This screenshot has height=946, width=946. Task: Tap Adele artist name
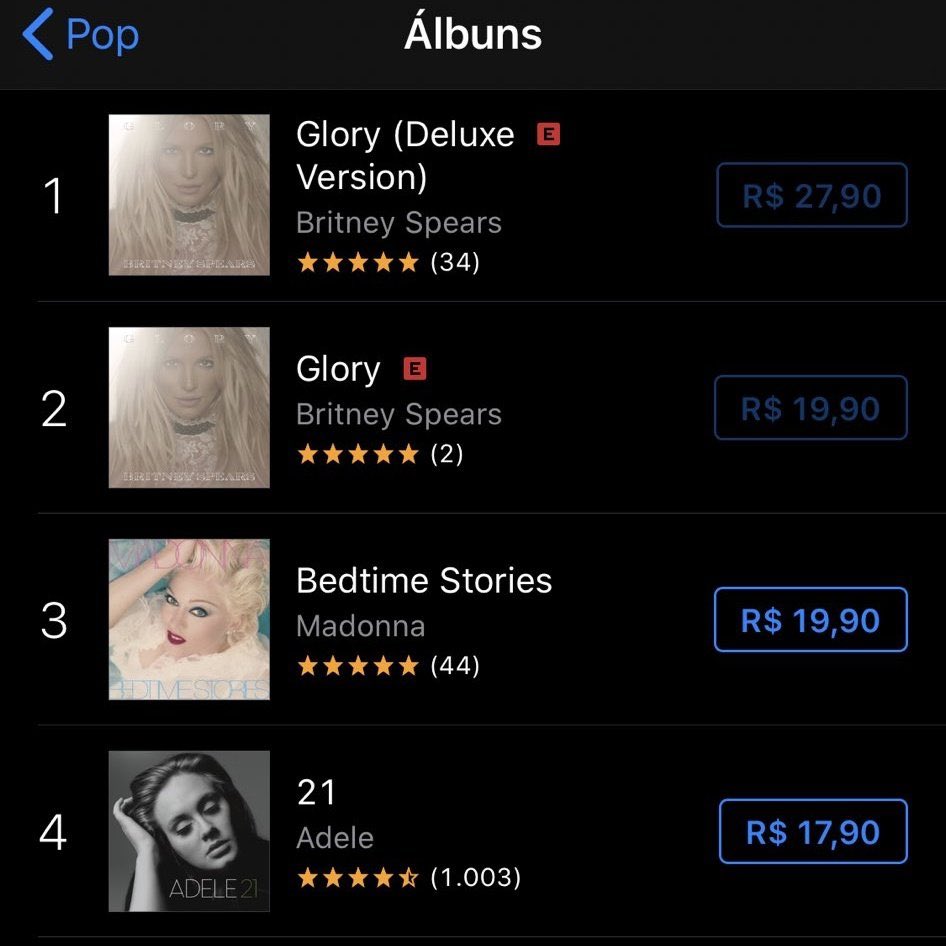[335, 838]
